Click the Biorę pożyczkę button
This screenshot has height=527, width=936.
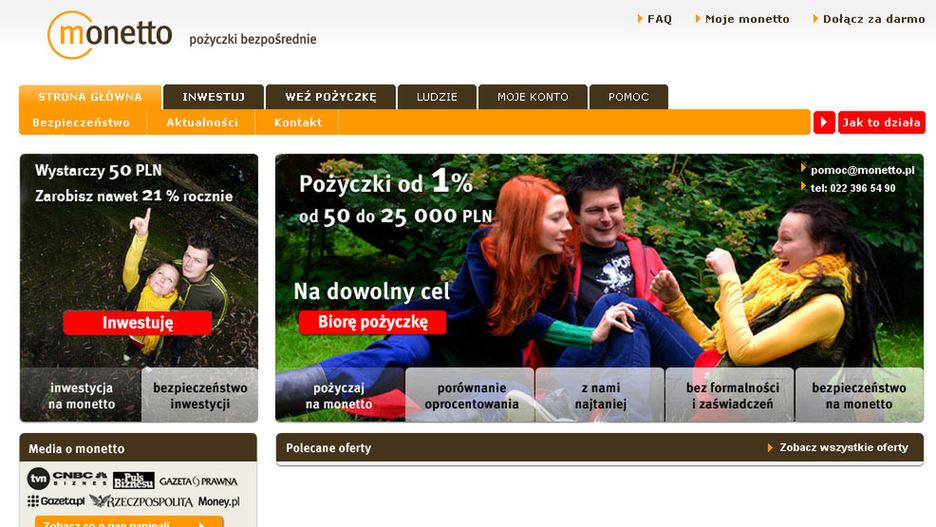click(x=372, y=322)
